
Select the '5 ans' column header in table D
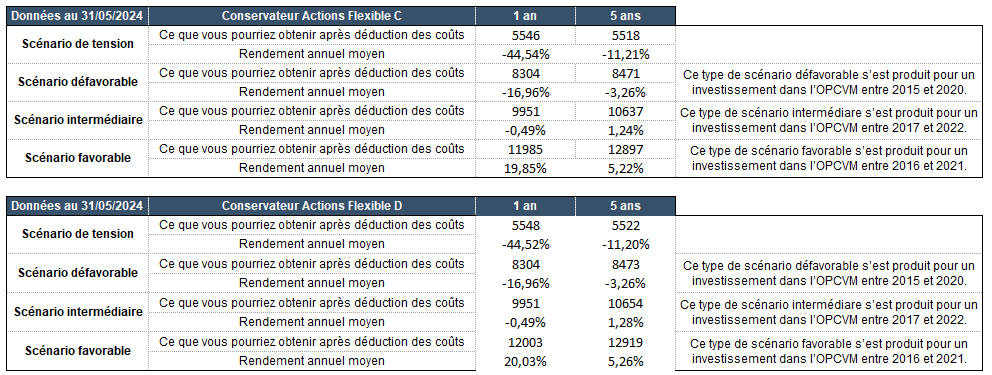(625, 206)
